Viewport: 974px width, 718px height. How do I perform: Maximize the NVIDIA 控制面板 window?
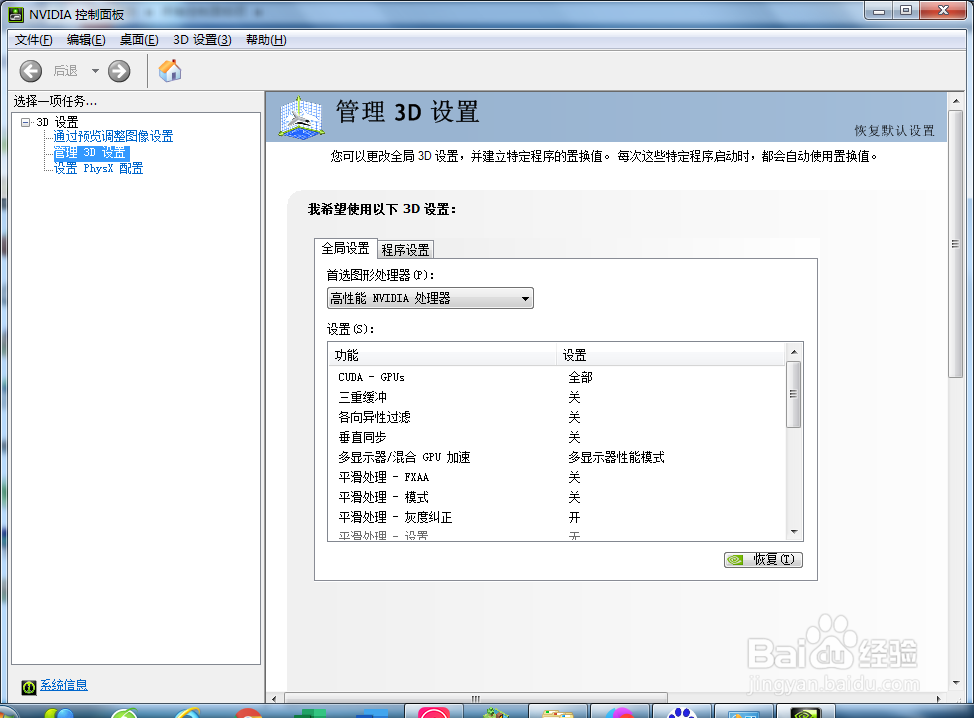tap(906, 11)
